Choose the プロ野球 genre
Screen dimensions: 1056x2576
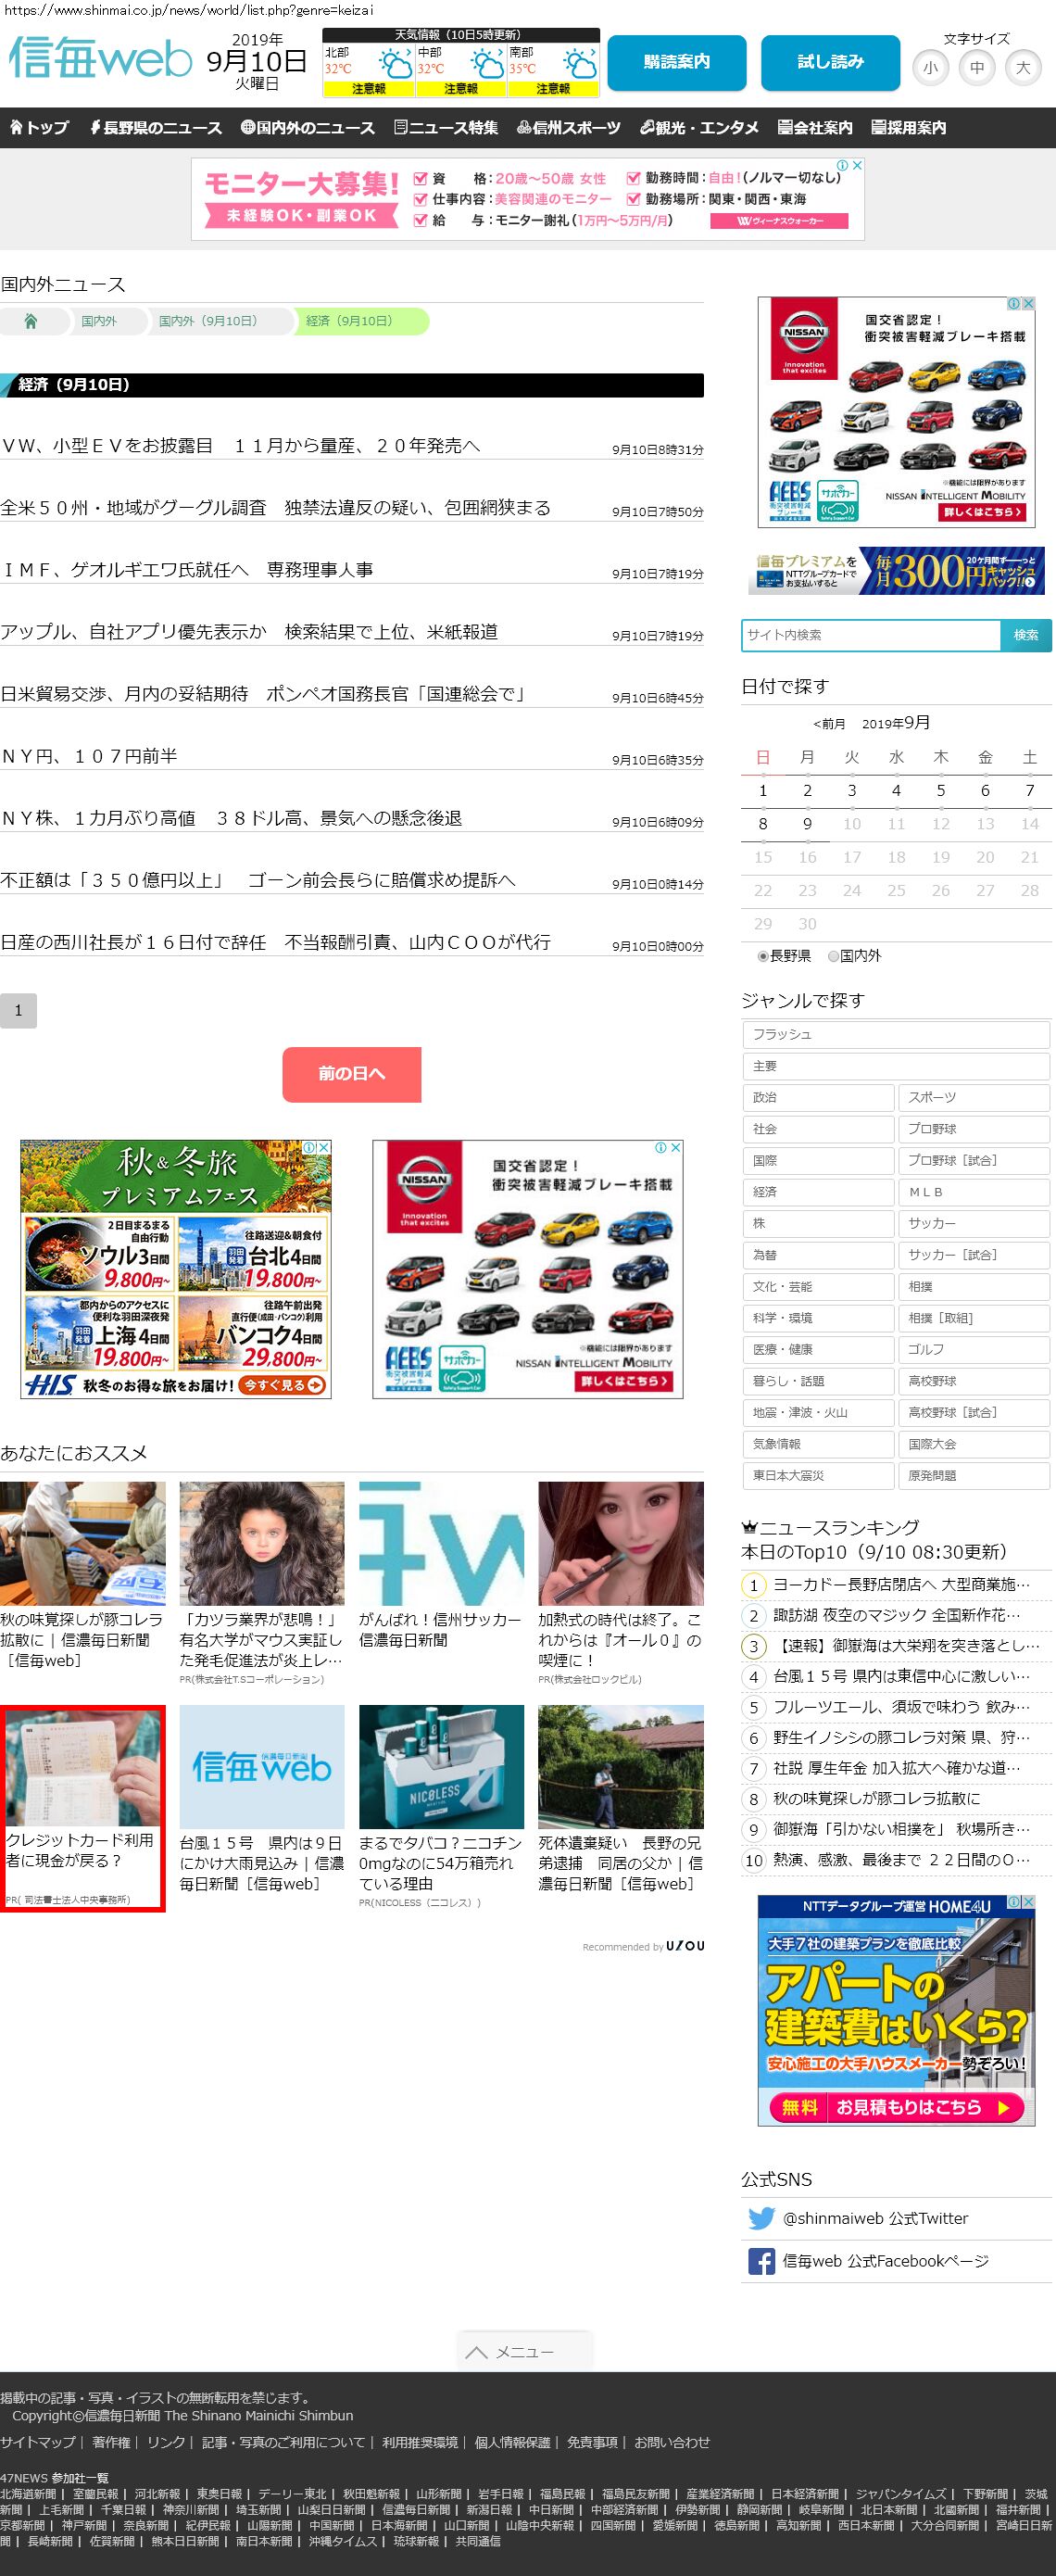coord(974,1129)
